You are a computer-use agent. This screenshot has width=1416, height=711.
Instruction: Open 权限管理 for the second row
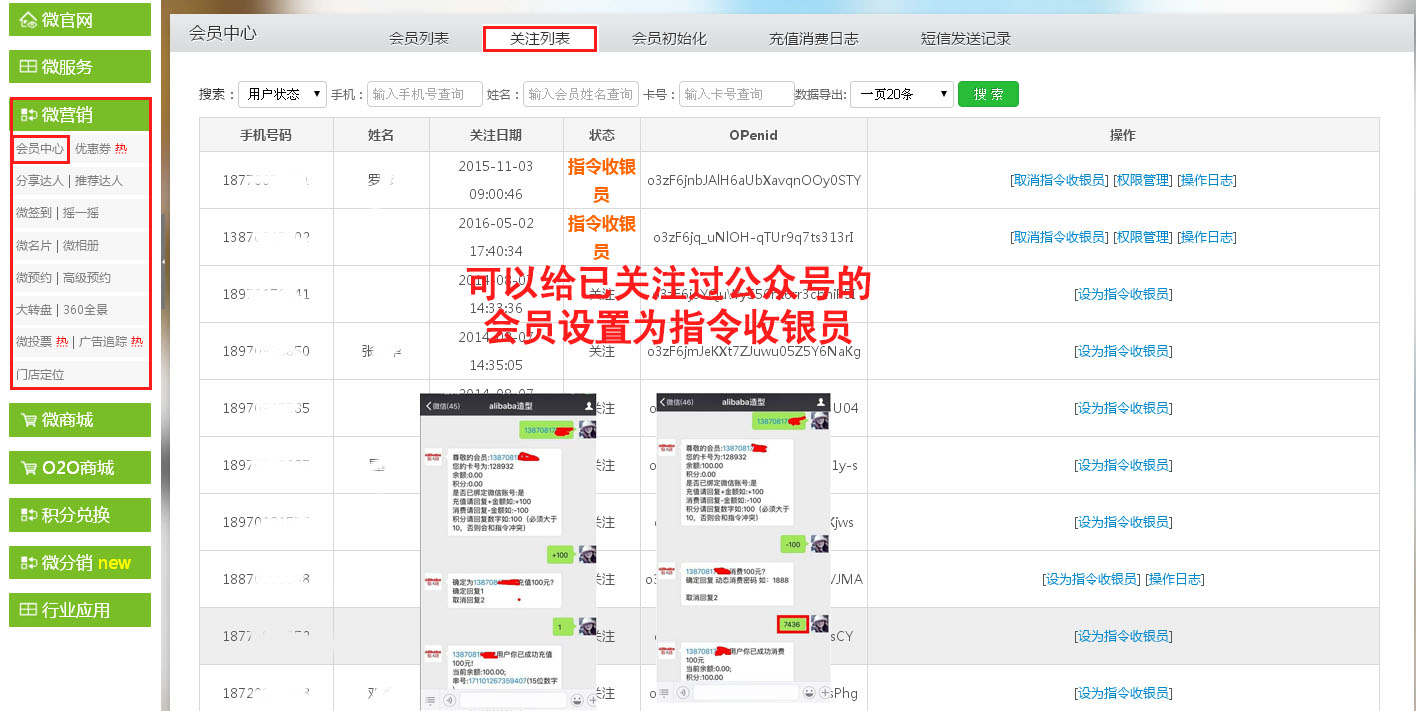(x=1142, y=237)
